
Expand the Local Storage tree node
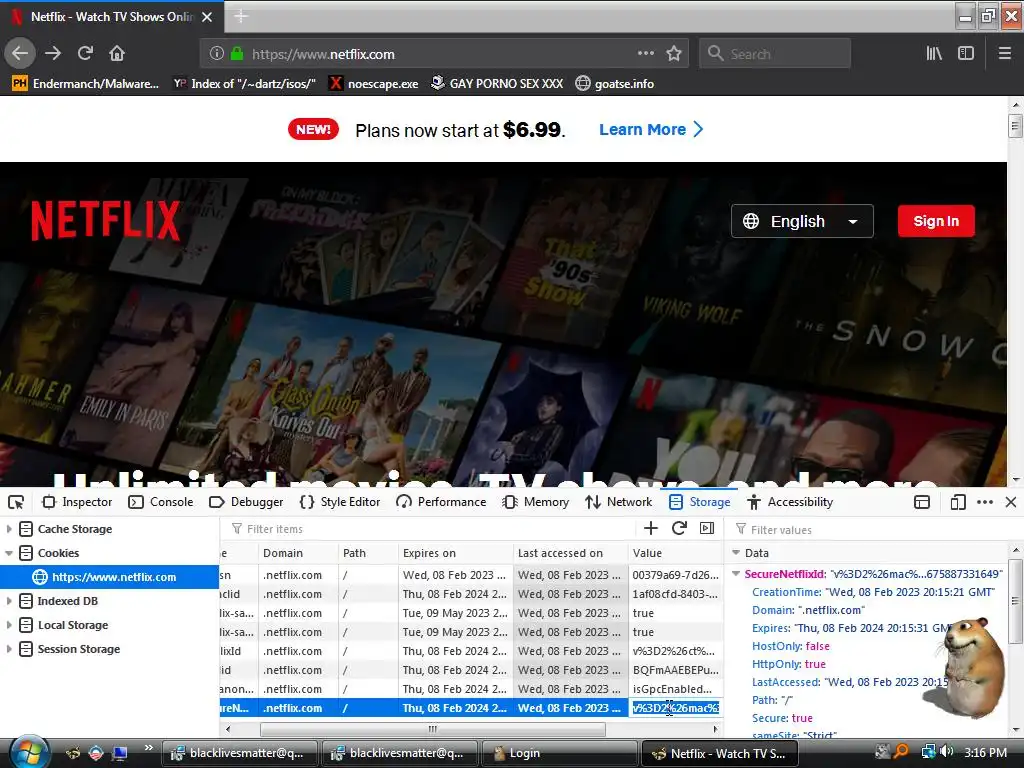(x=9, y=625)
